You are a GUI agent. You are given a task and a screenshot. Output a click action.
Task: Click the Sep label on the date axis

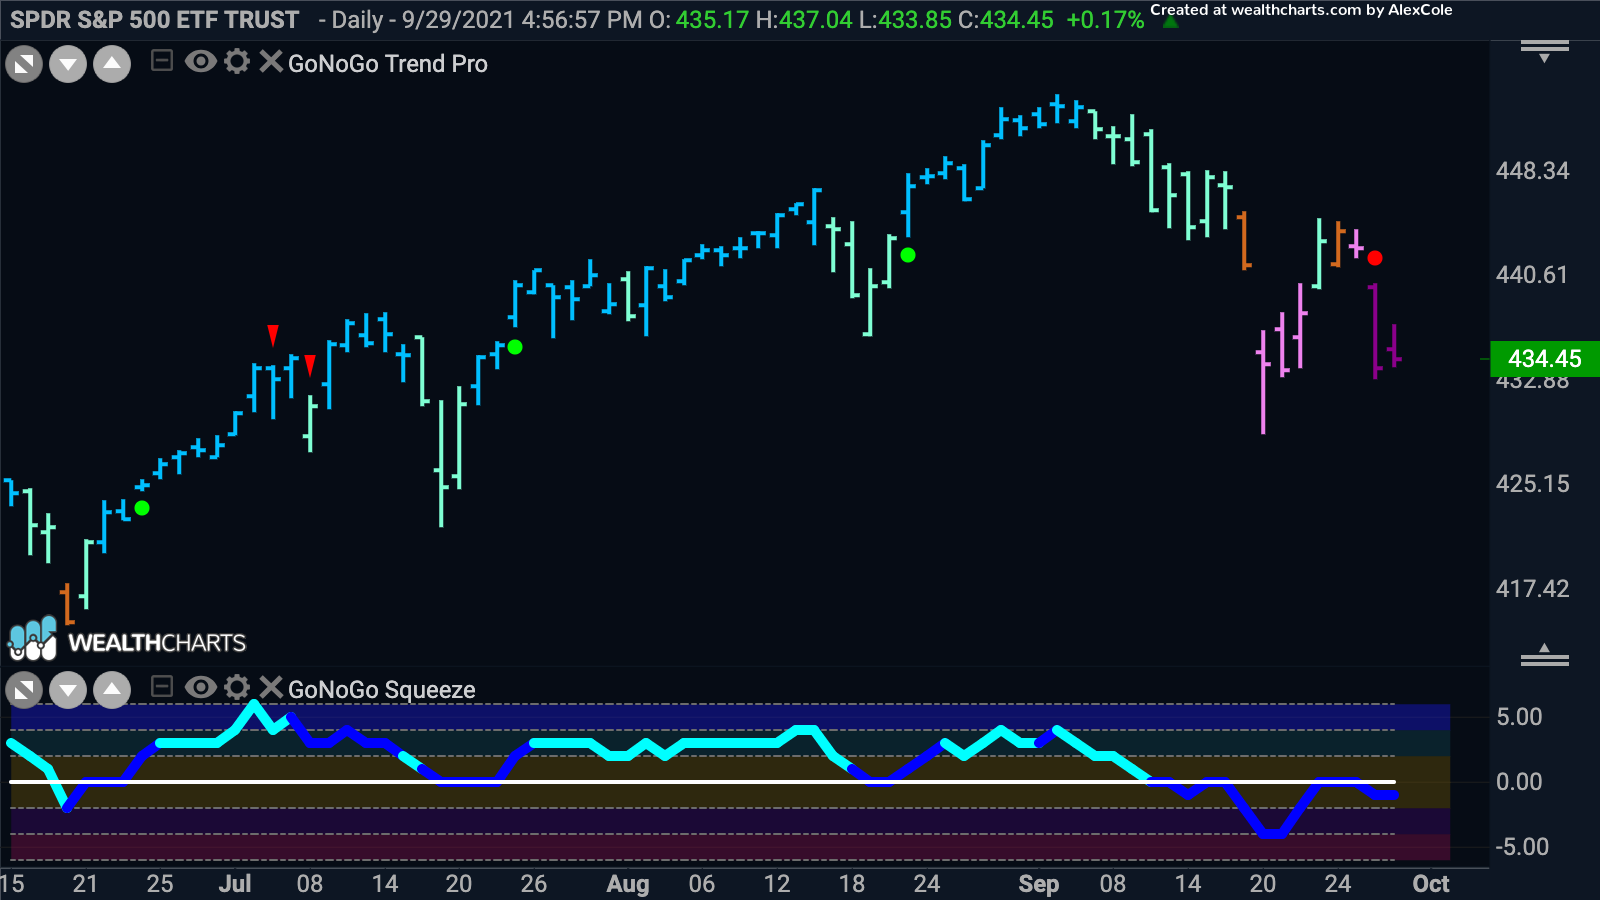pos(1038,884)
